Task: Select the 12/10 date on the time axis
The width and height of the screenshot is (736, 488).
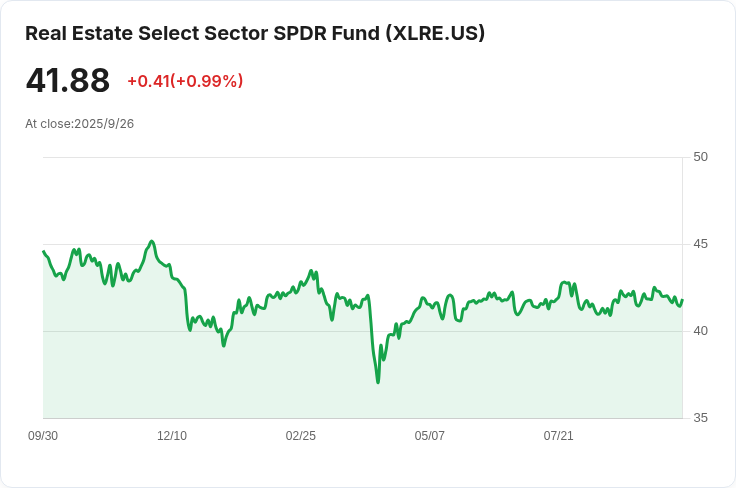Action: pos(172,436)
